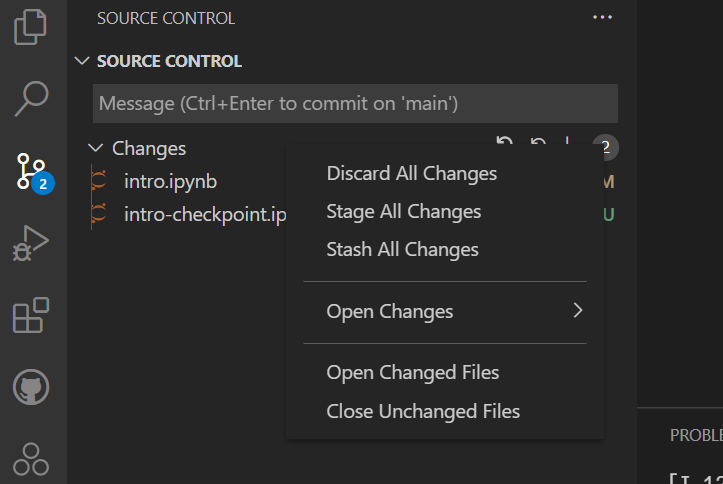This screenshot has width=723, height=484.
Task: Show the Extensions view
Action: [x=31, y=316]
